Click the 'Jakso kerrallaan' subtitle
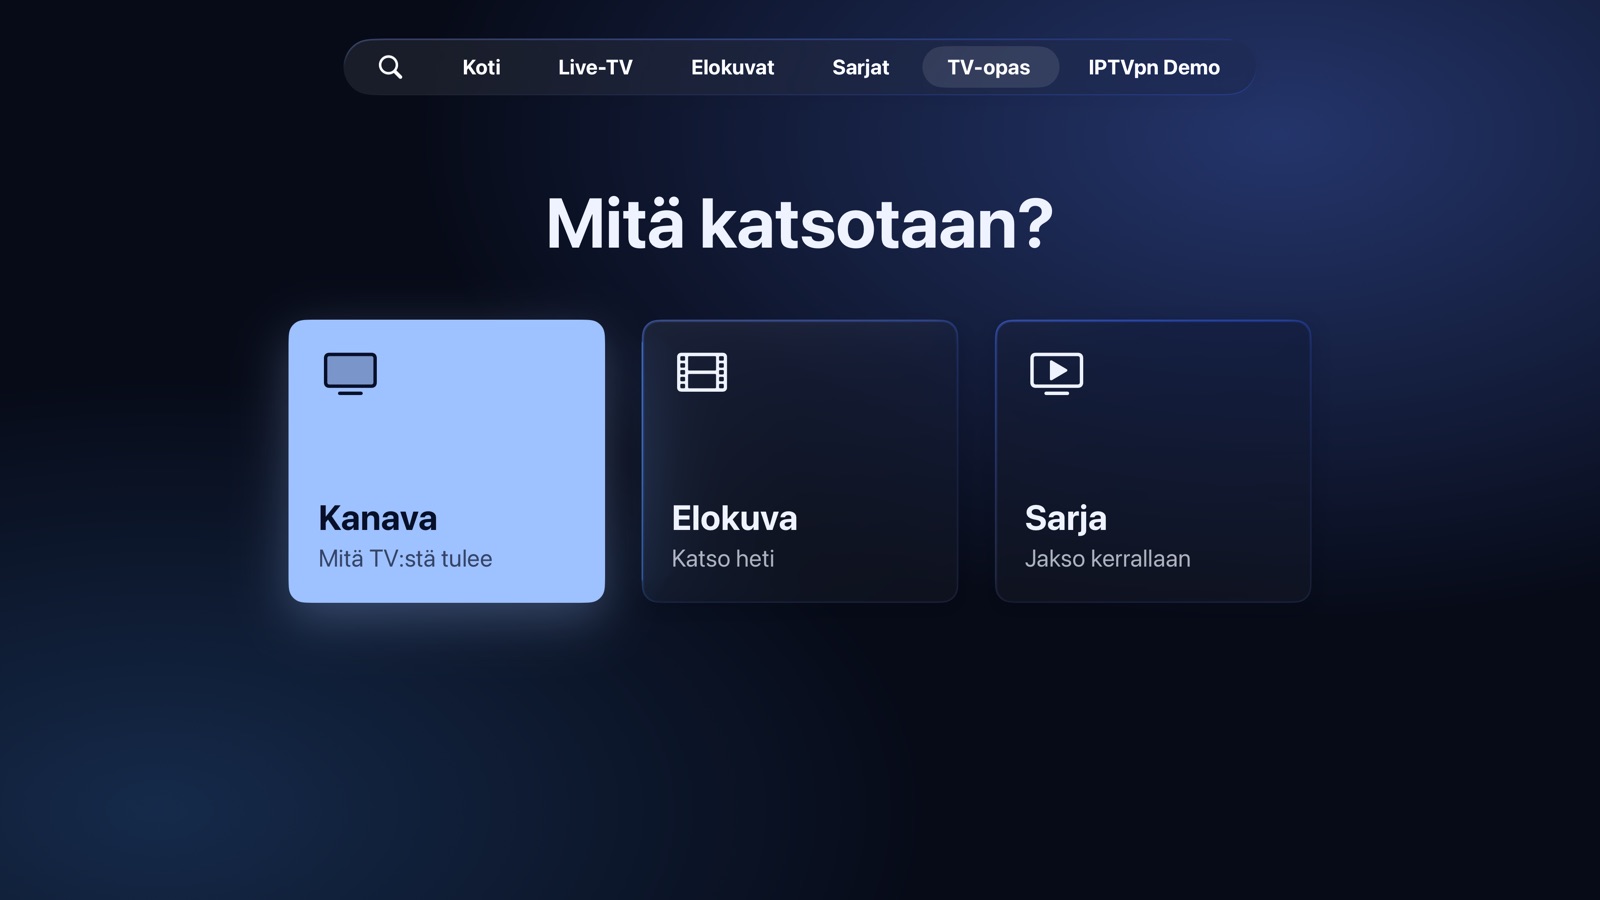Image resolution: width=1600 pixels, height=900 pixels. click(1107, 558)
